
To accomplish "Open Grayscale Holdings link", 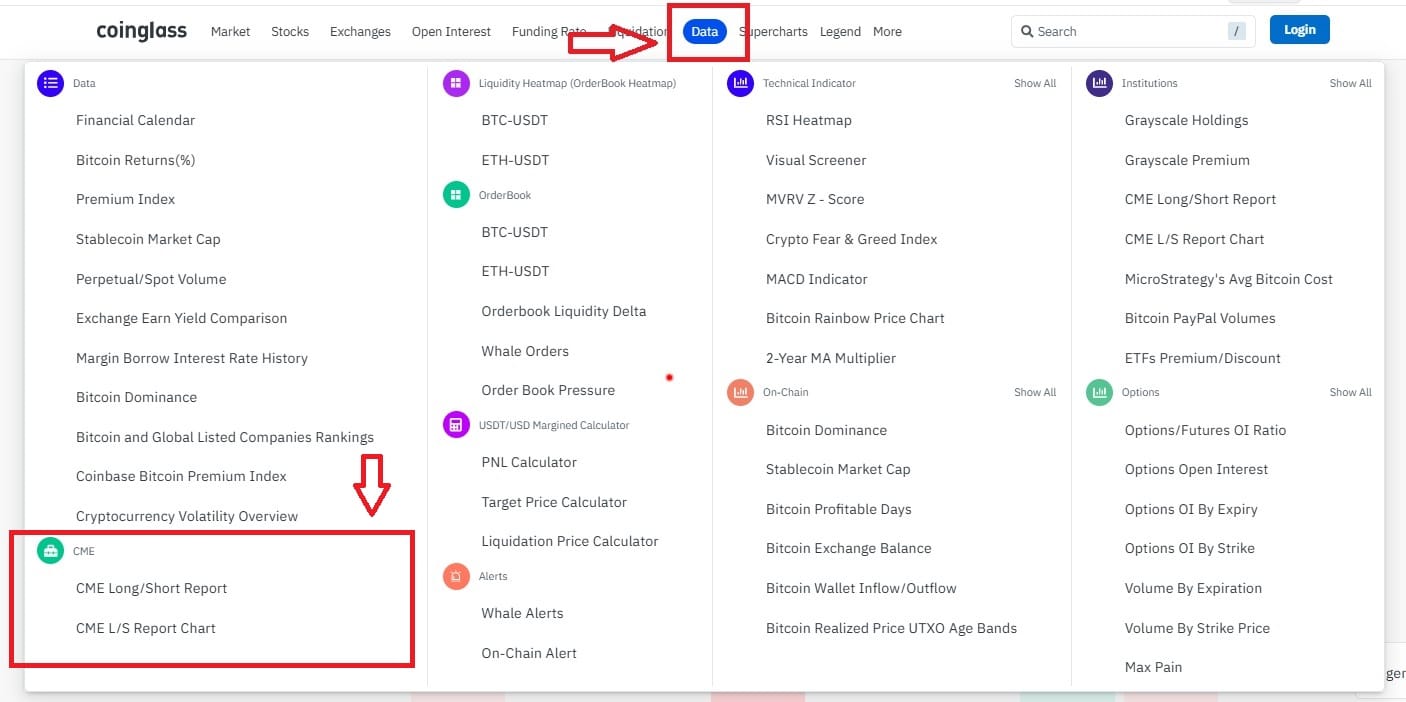I will (1186, 120).
